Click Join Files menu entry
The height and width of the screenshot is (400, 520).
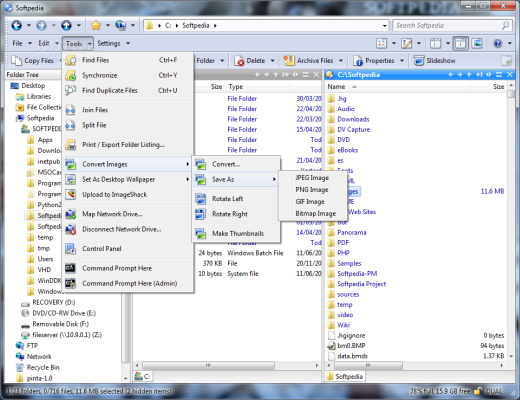click(128, 110)
